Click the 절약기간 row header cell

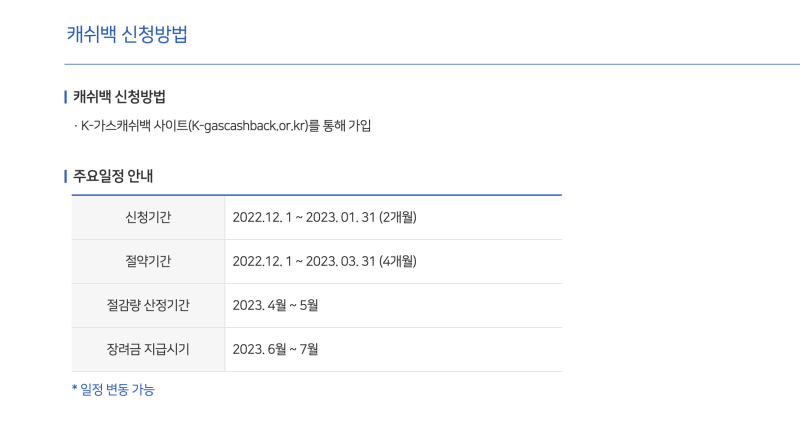pyautogui.click(x=148, y=261)
